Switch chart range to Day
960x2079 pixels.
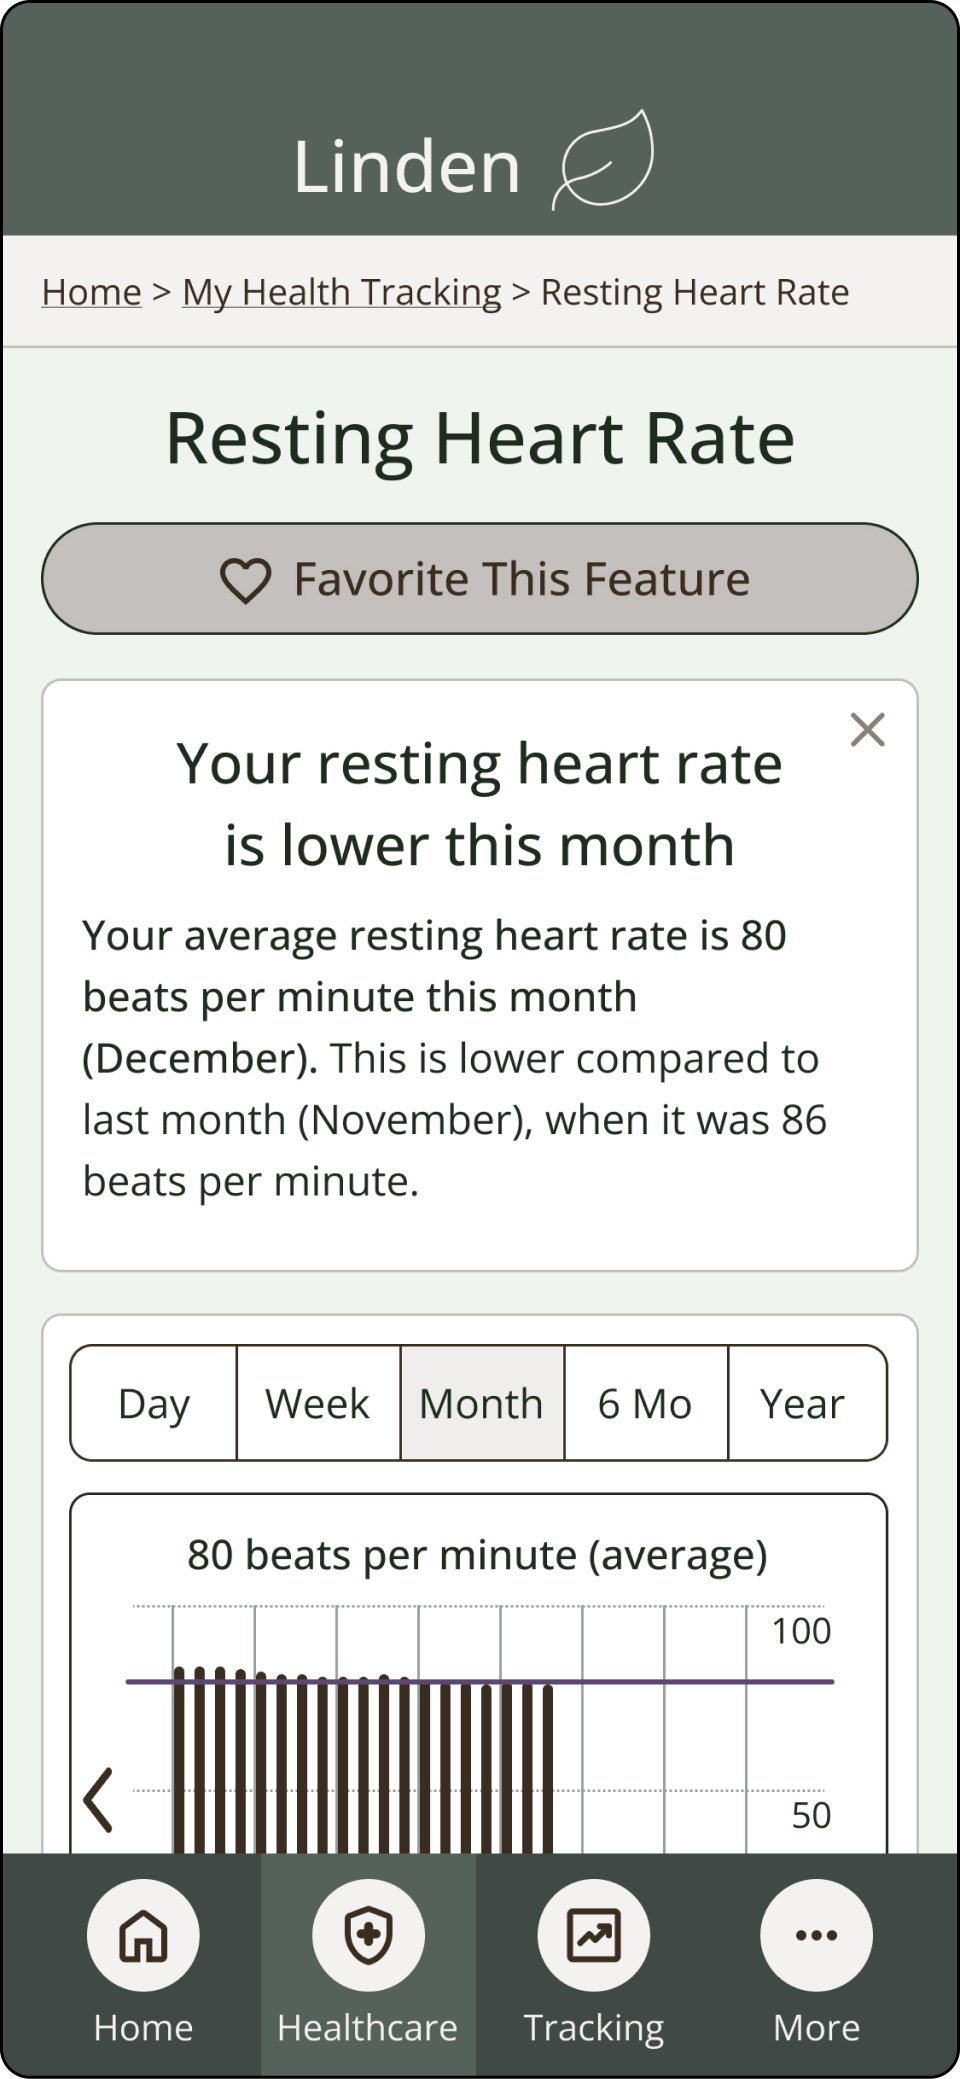point(153,1403)
